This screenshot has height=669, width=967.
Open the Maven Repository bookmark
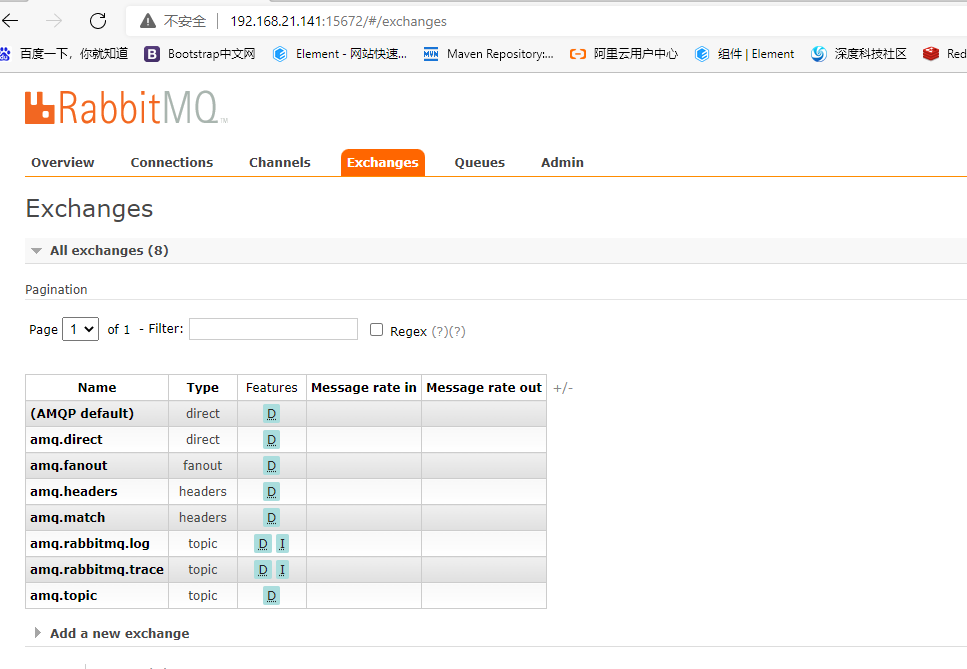tap(488, 54)
